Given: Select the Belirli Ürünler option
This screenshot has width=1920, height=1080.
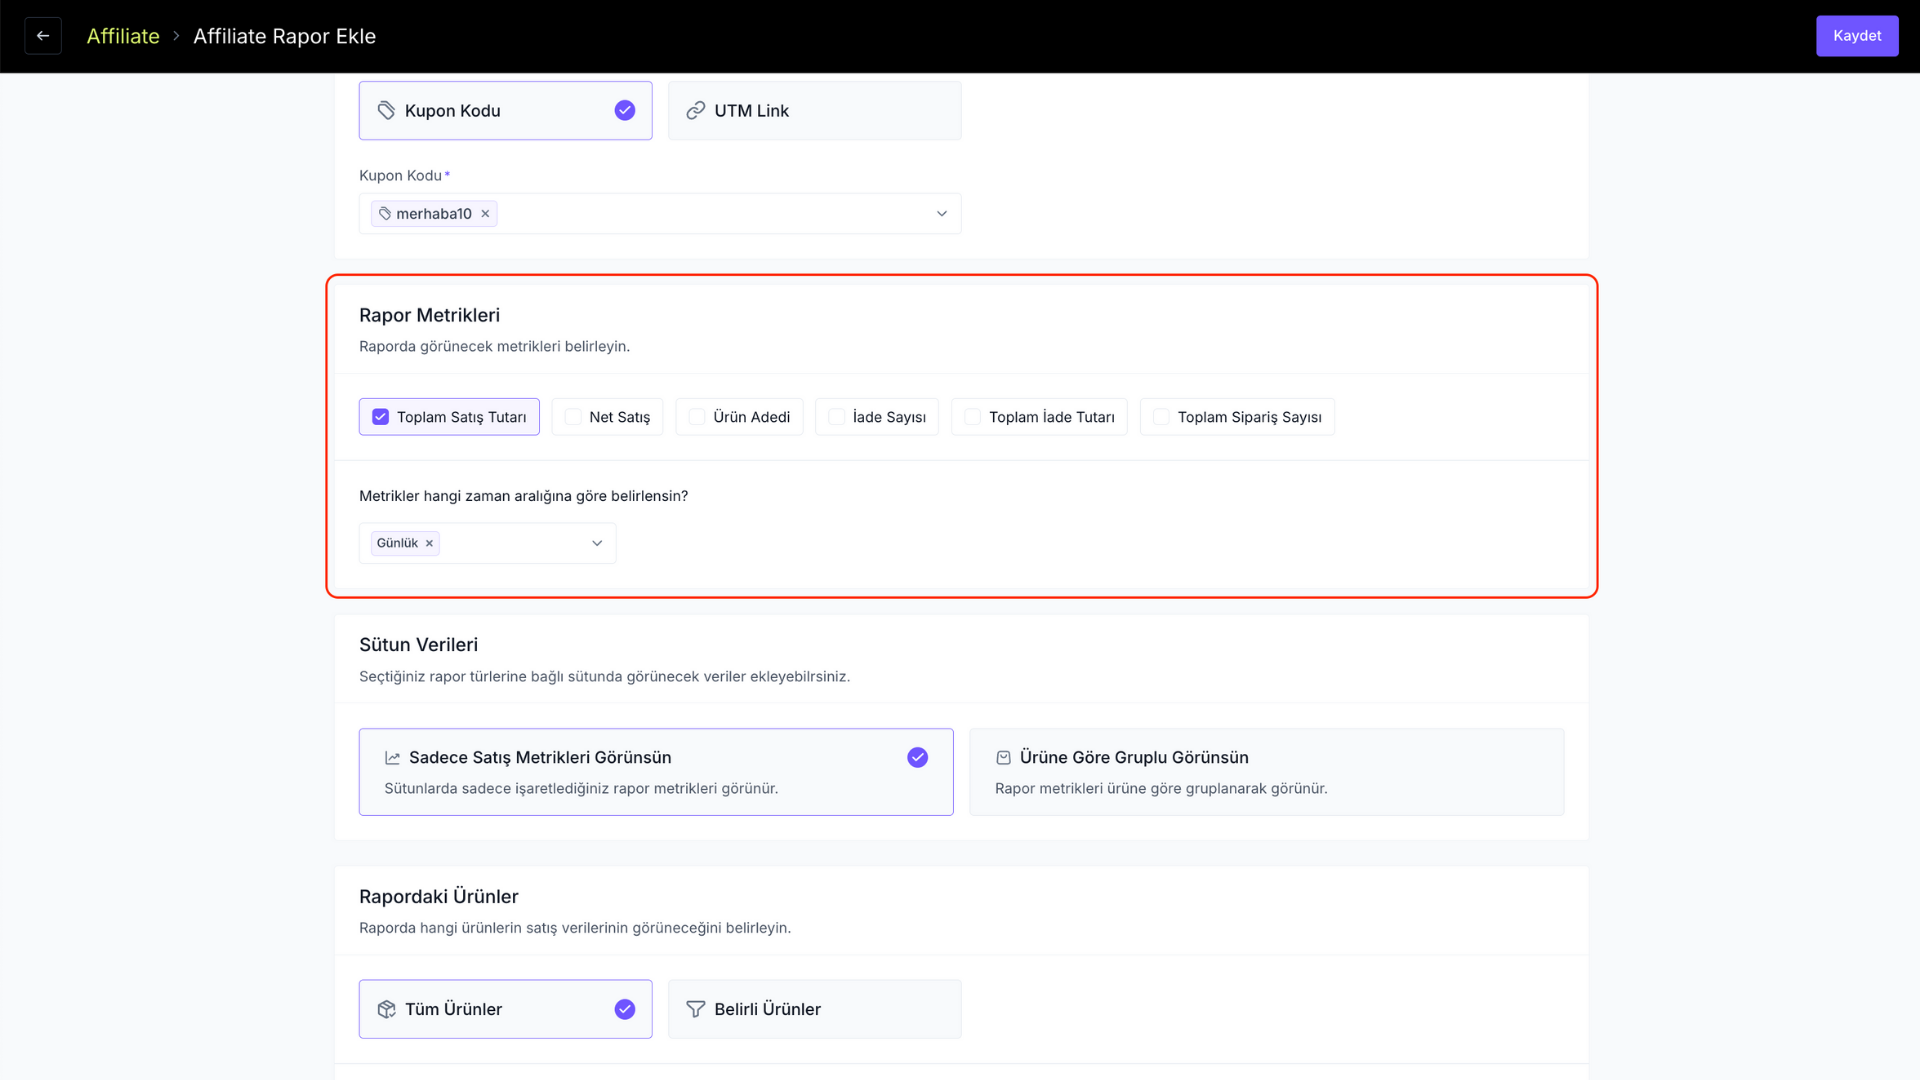Looking at the screenshot, I should tap(814, 1009).
